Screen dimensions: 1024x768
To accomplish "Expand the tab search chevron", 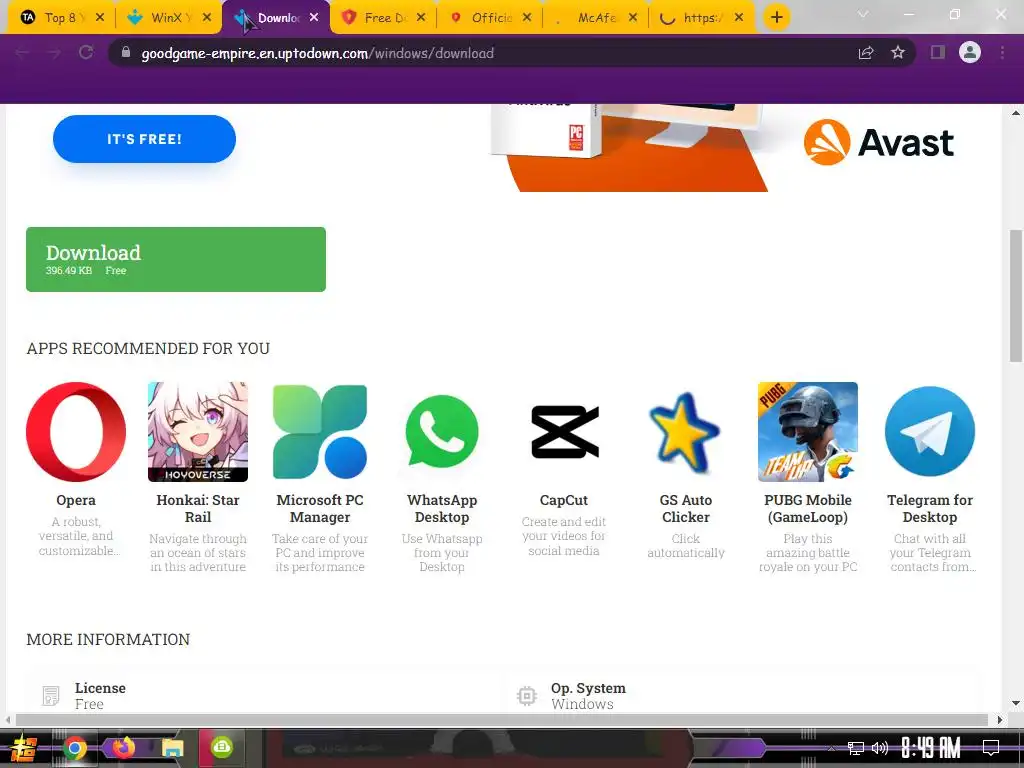I will pyautogui.click(x=863, y=14).
